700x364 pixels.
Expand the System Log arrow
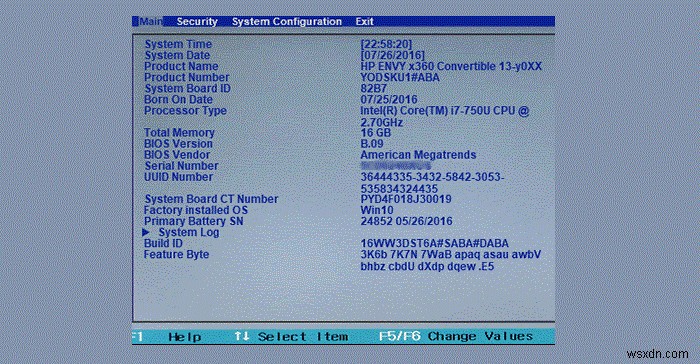point(146,232)
